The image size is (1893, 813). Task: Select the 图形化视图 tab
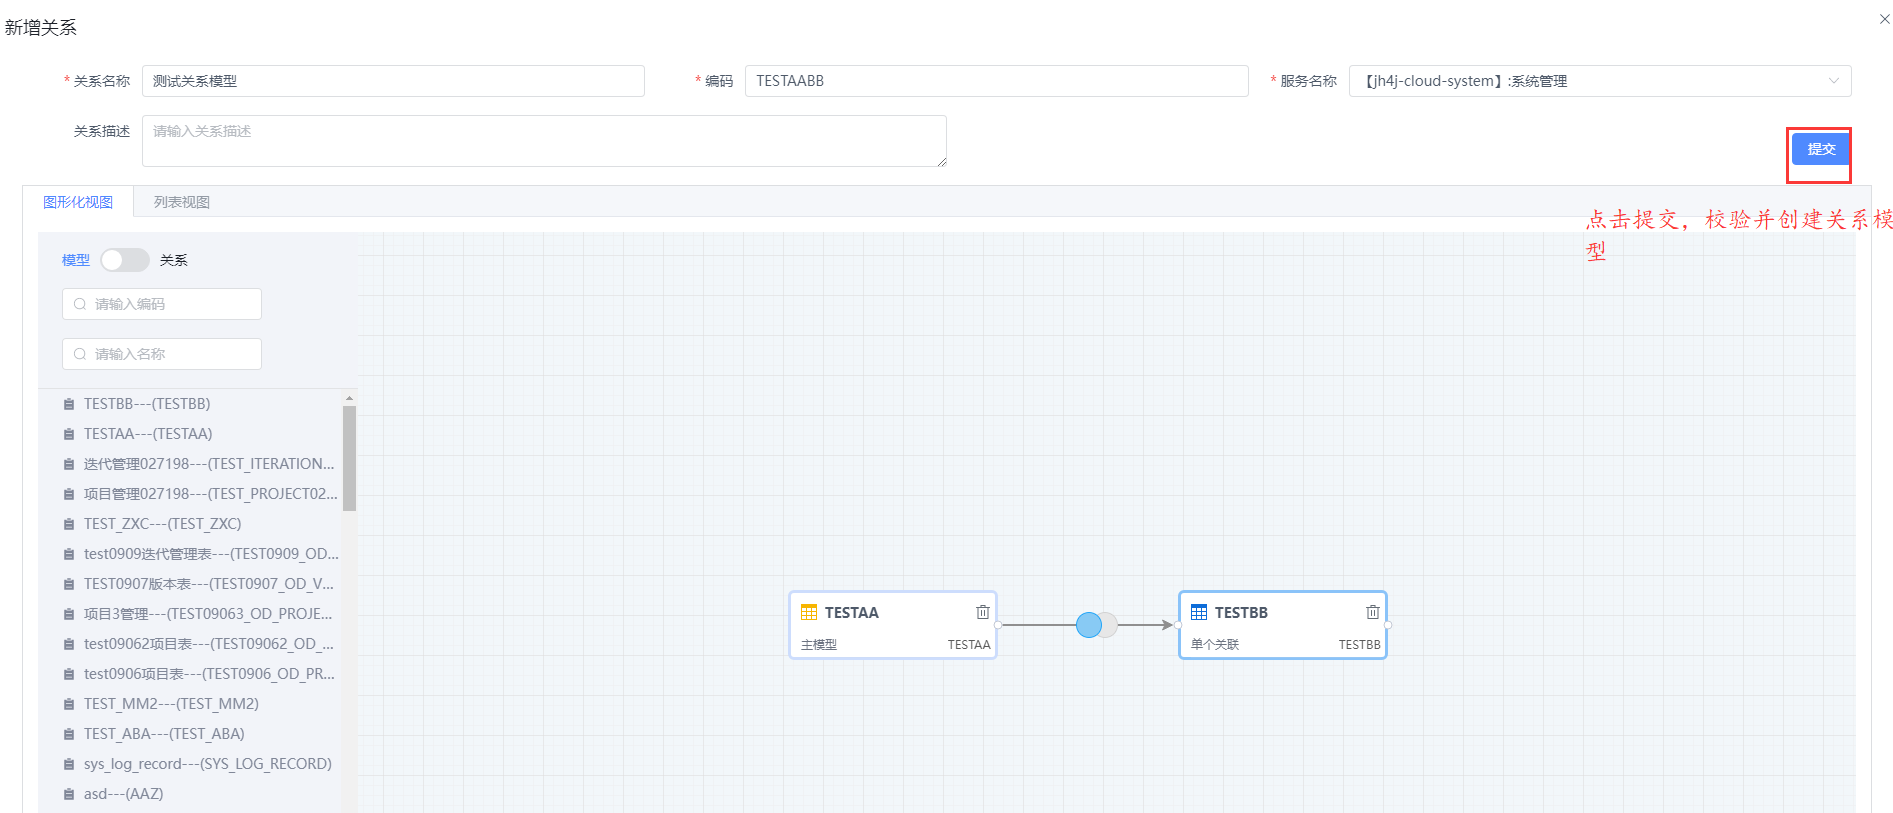coord(78,202)
